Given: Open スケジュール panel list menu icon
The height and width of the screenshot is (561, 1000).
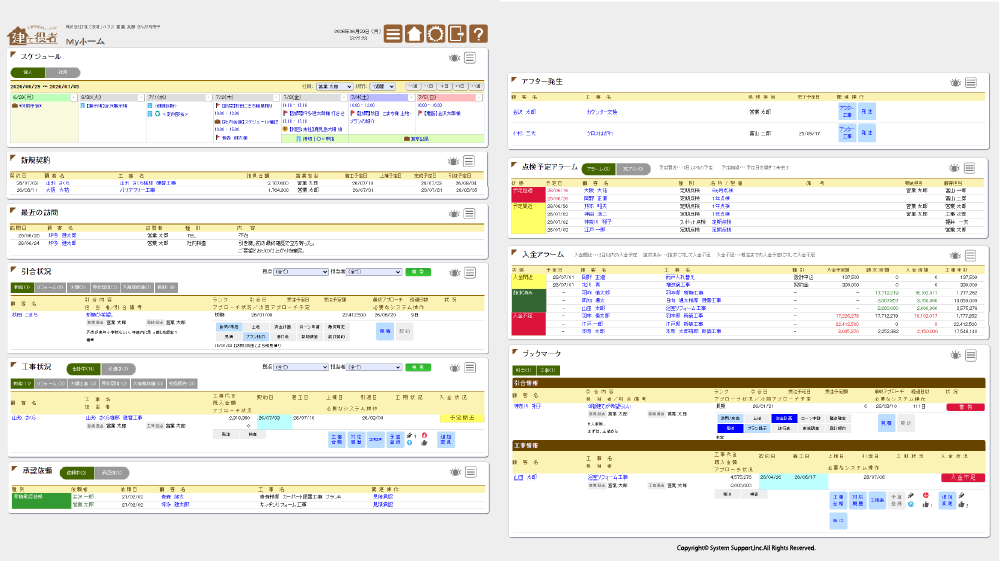Looking at the screenshot, I should [470, 58].
